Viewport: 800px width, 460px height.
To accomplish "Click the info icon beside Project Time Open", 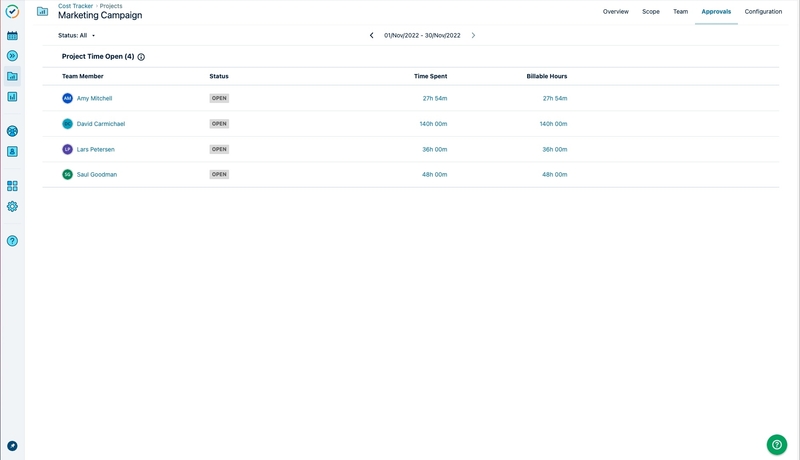I will pos(141,57).
